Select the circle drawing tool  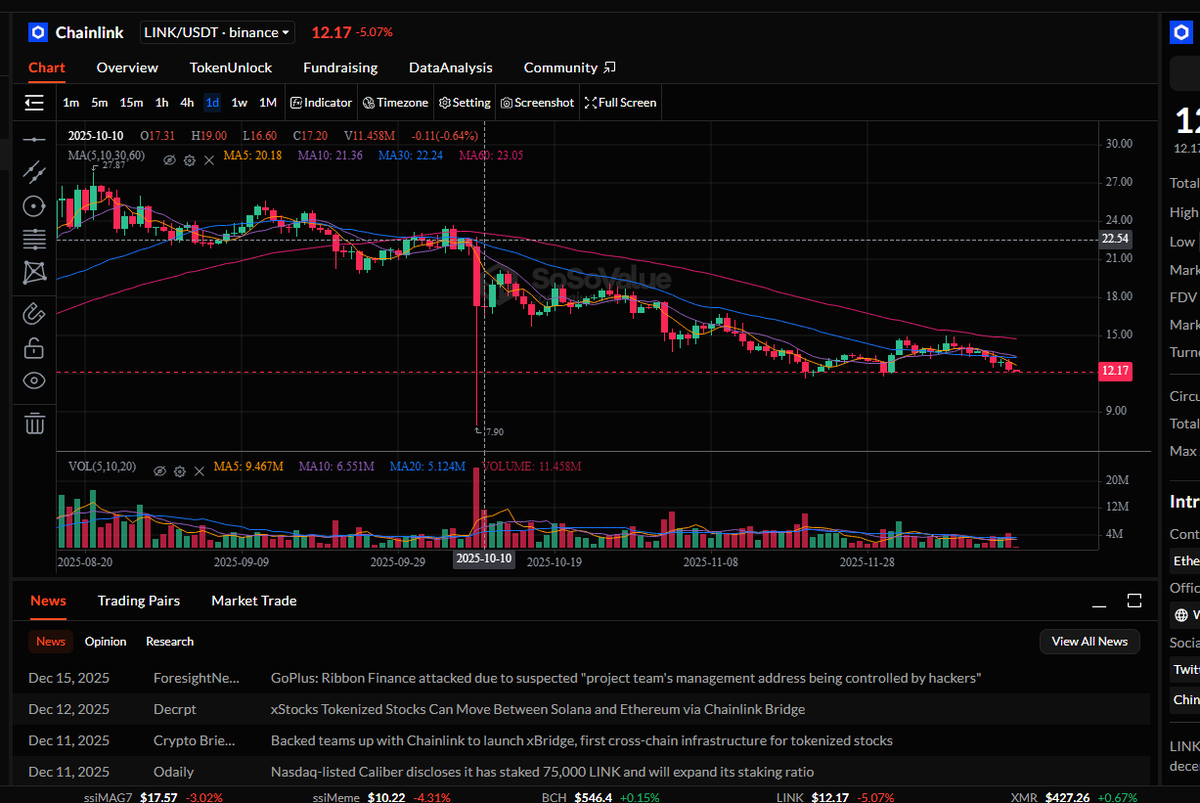pyautogui.click(x=34, y=205)
